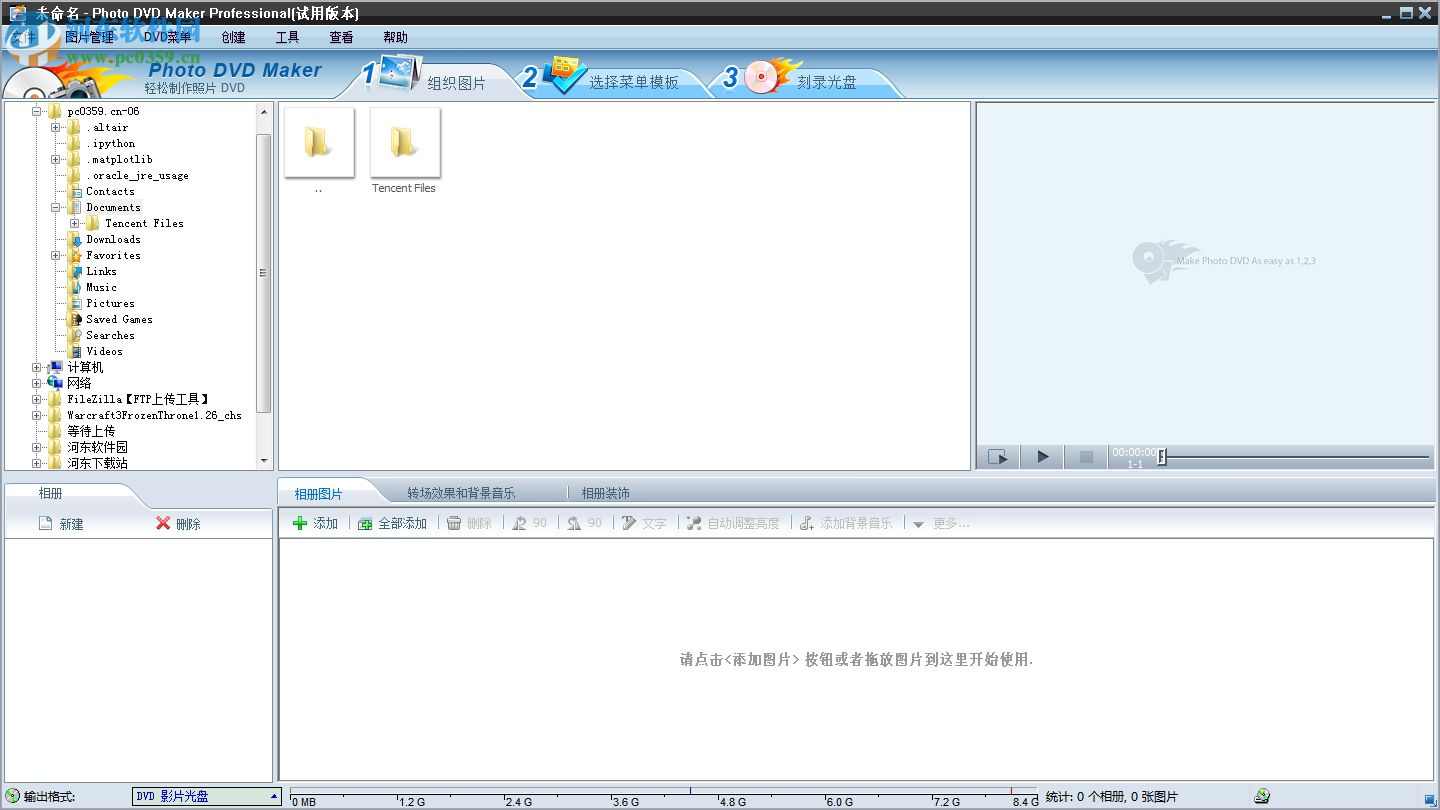Click the 工具 menu in the menu bar

287,37
